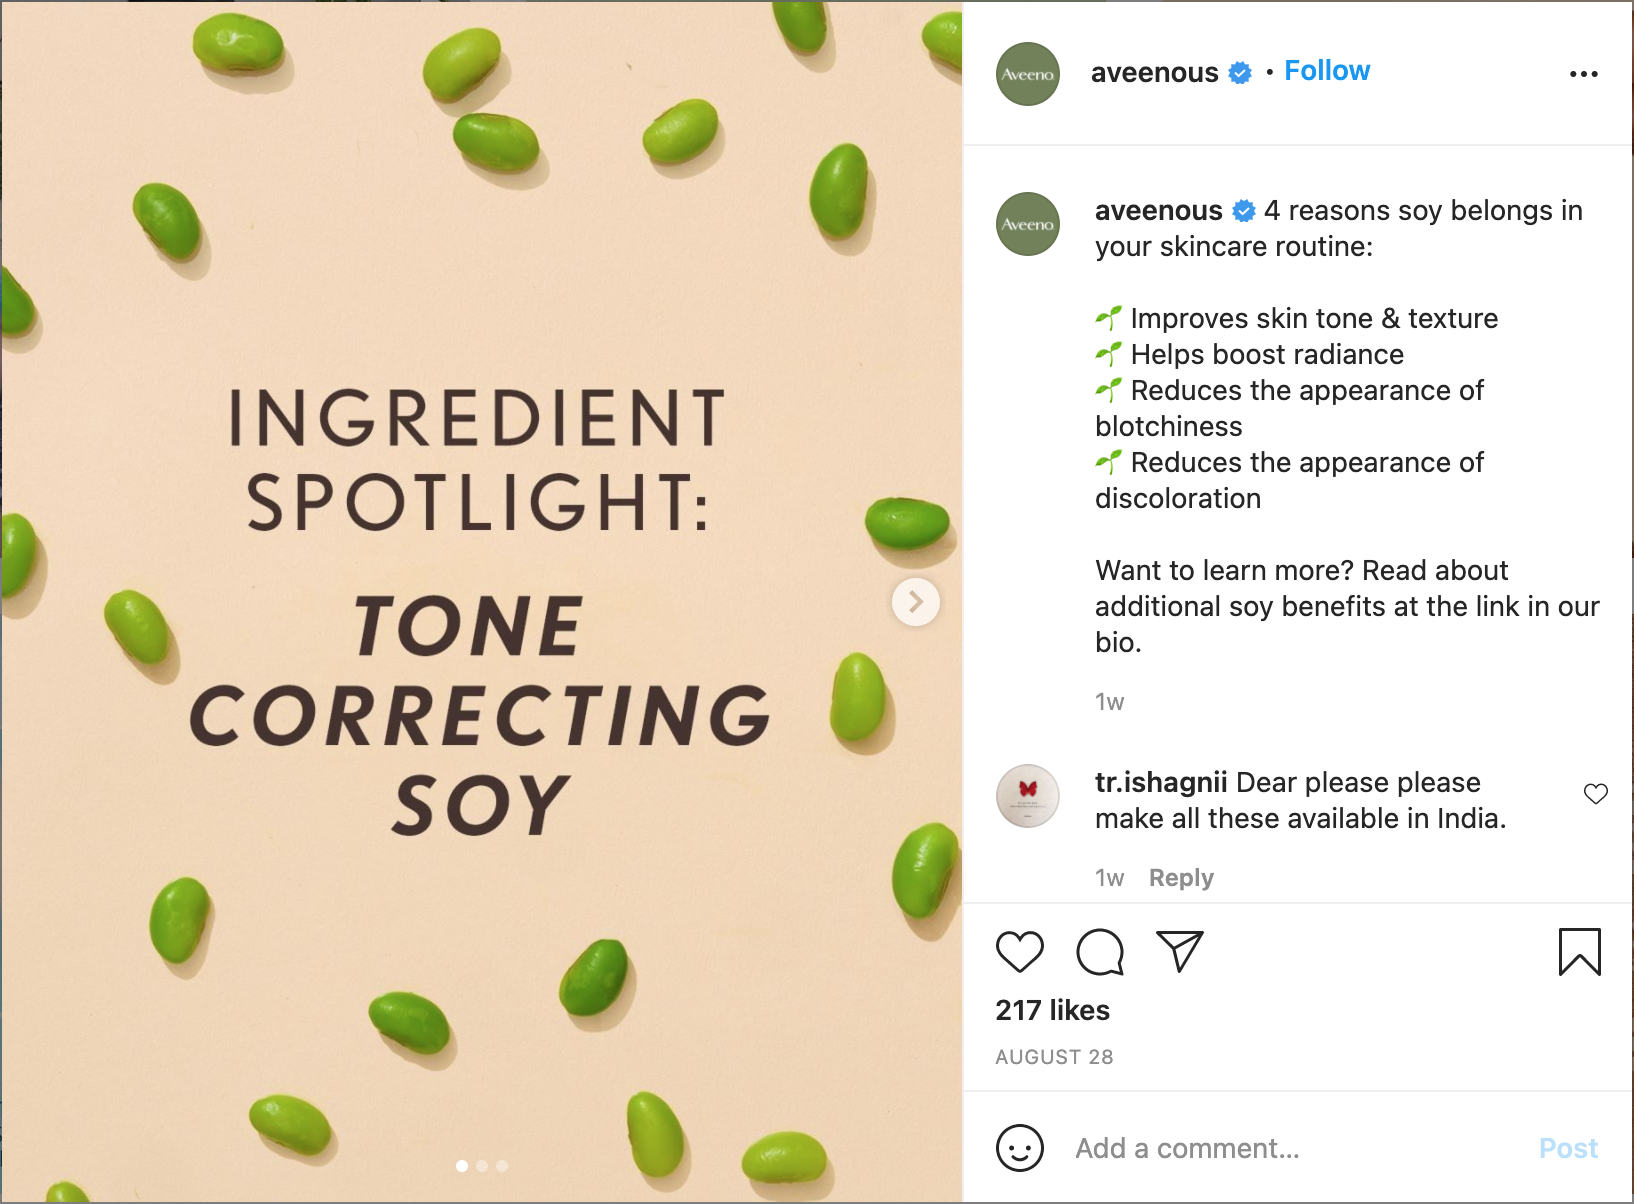Follow the aveenous account

pyautogui.click(x=1326, y=71)
